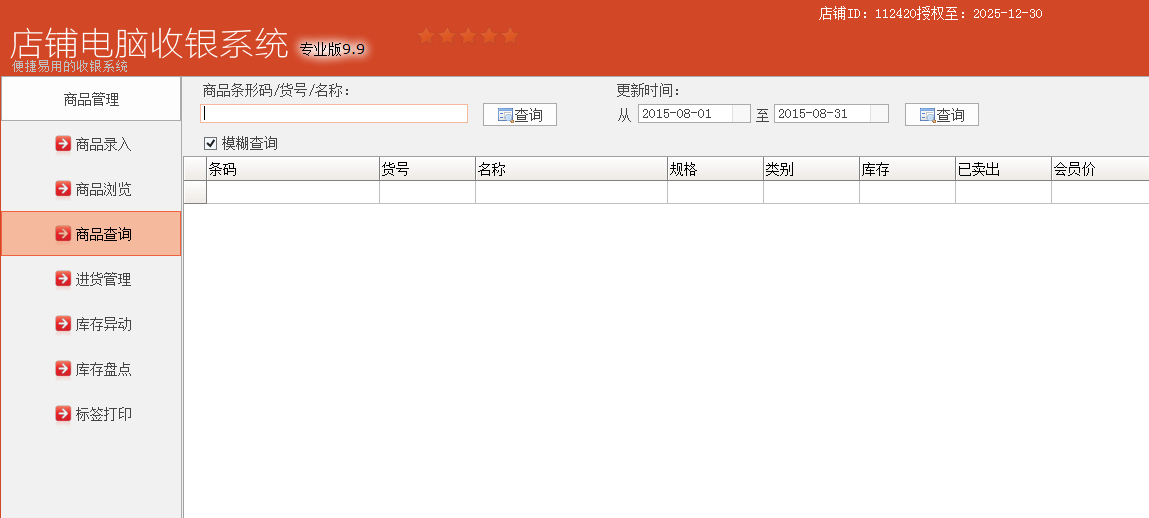Click the search icon on the barcode 查询 button
Viewport: 1149px width, 518px height.
(x=506, y=115)
